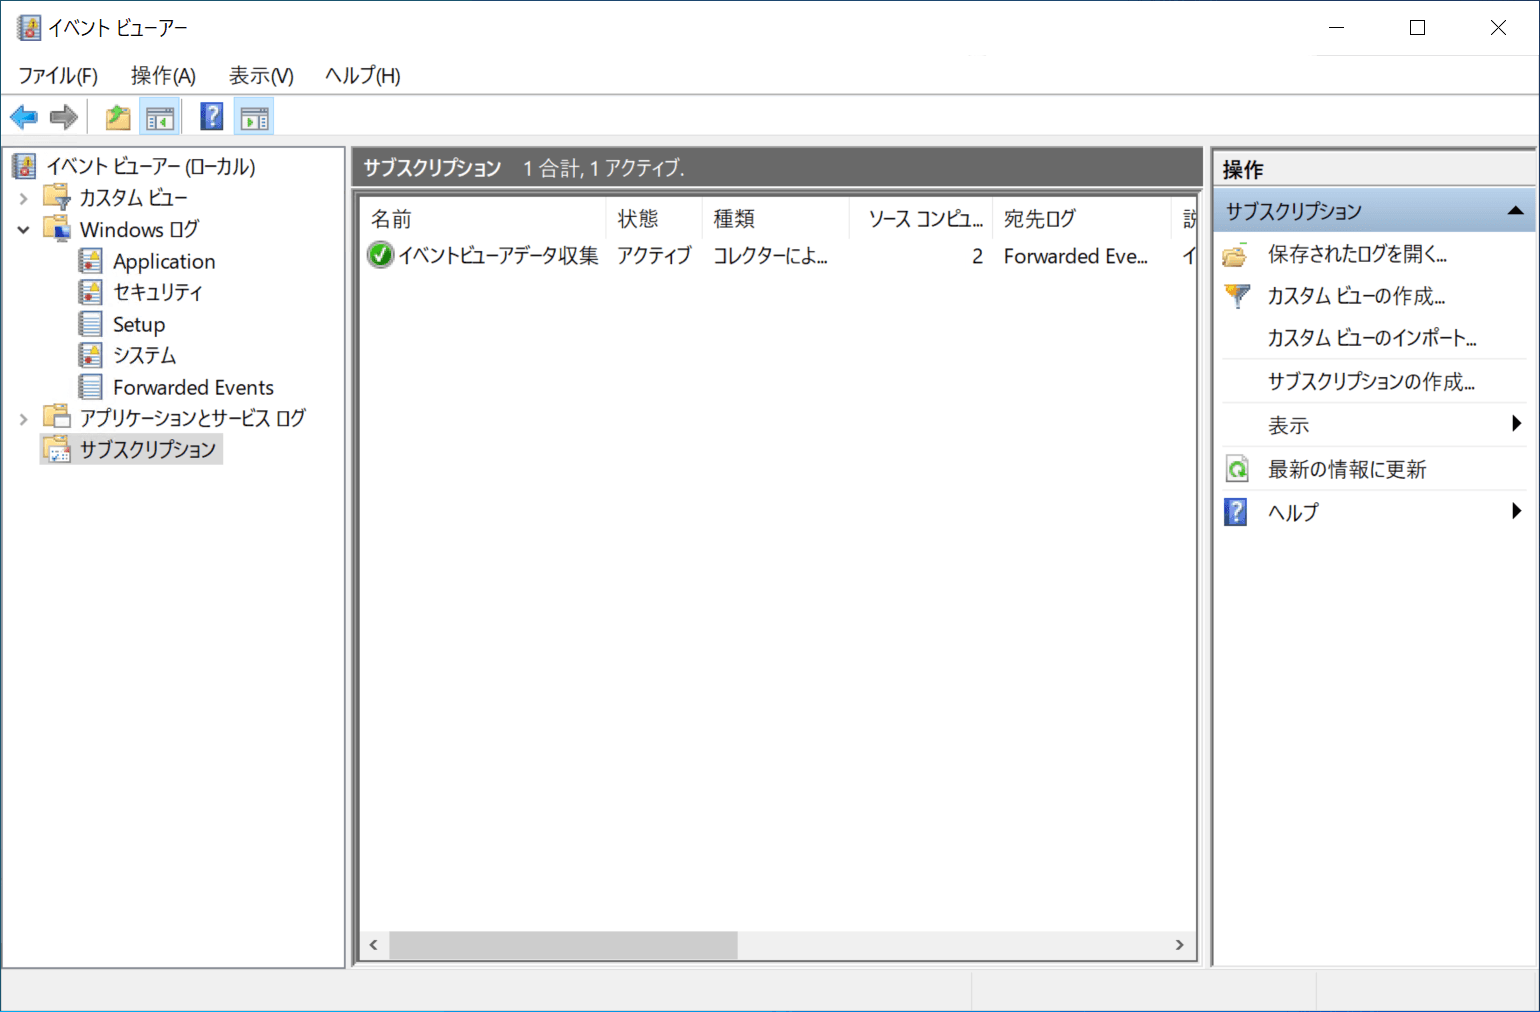
Task: Click the blue Help question mark toolbar icon
Action: [212, 117]
